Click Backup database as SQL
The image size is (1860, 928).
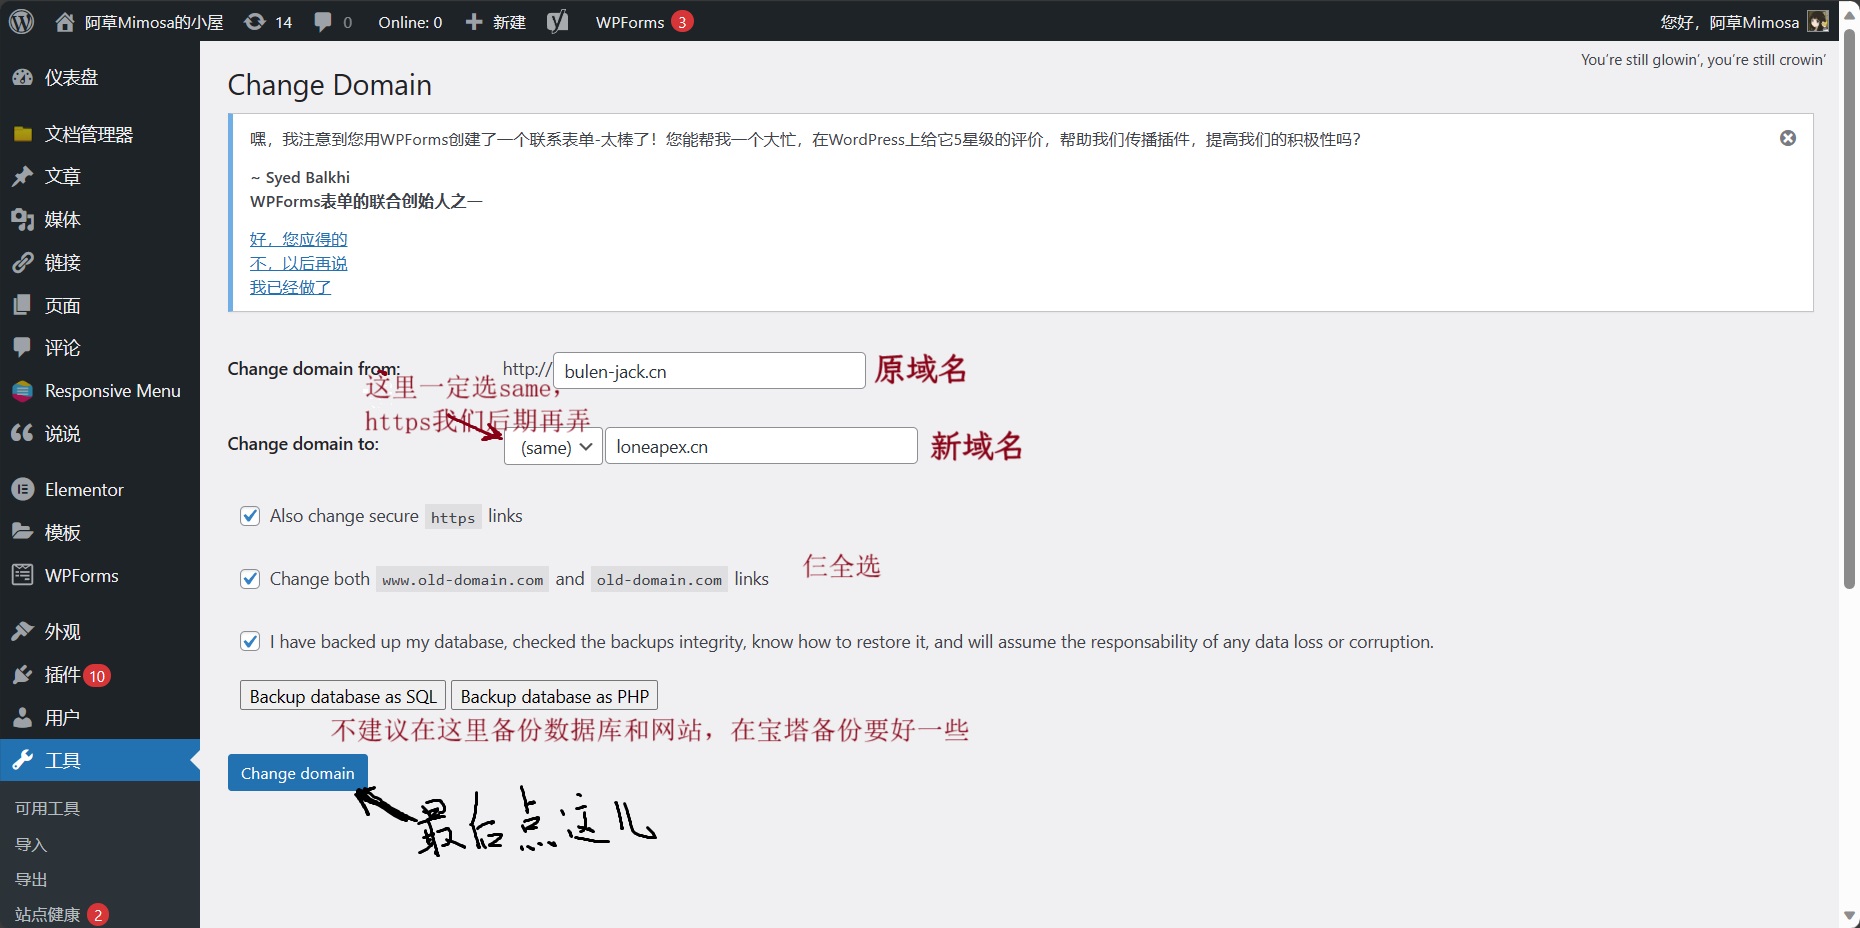[x=343, y=696]
